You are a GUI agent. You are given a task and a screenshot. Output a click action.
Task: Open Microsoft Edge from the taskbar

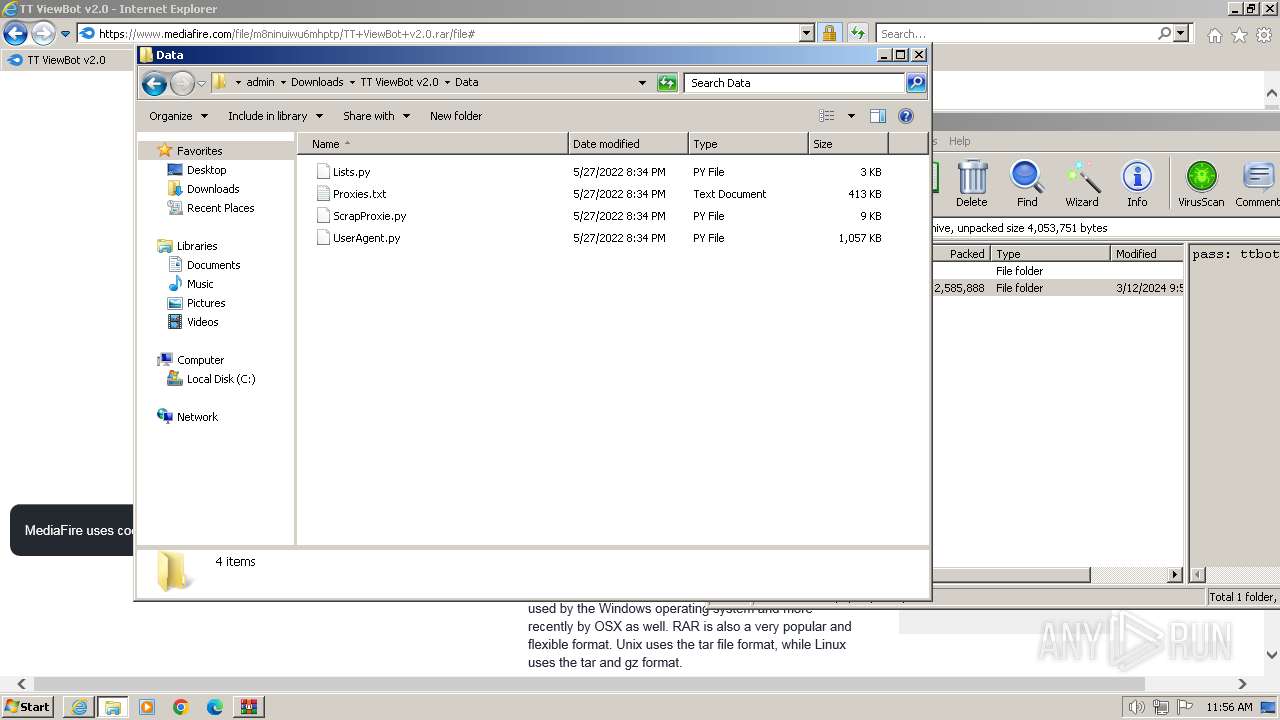(x=215, y=707)
